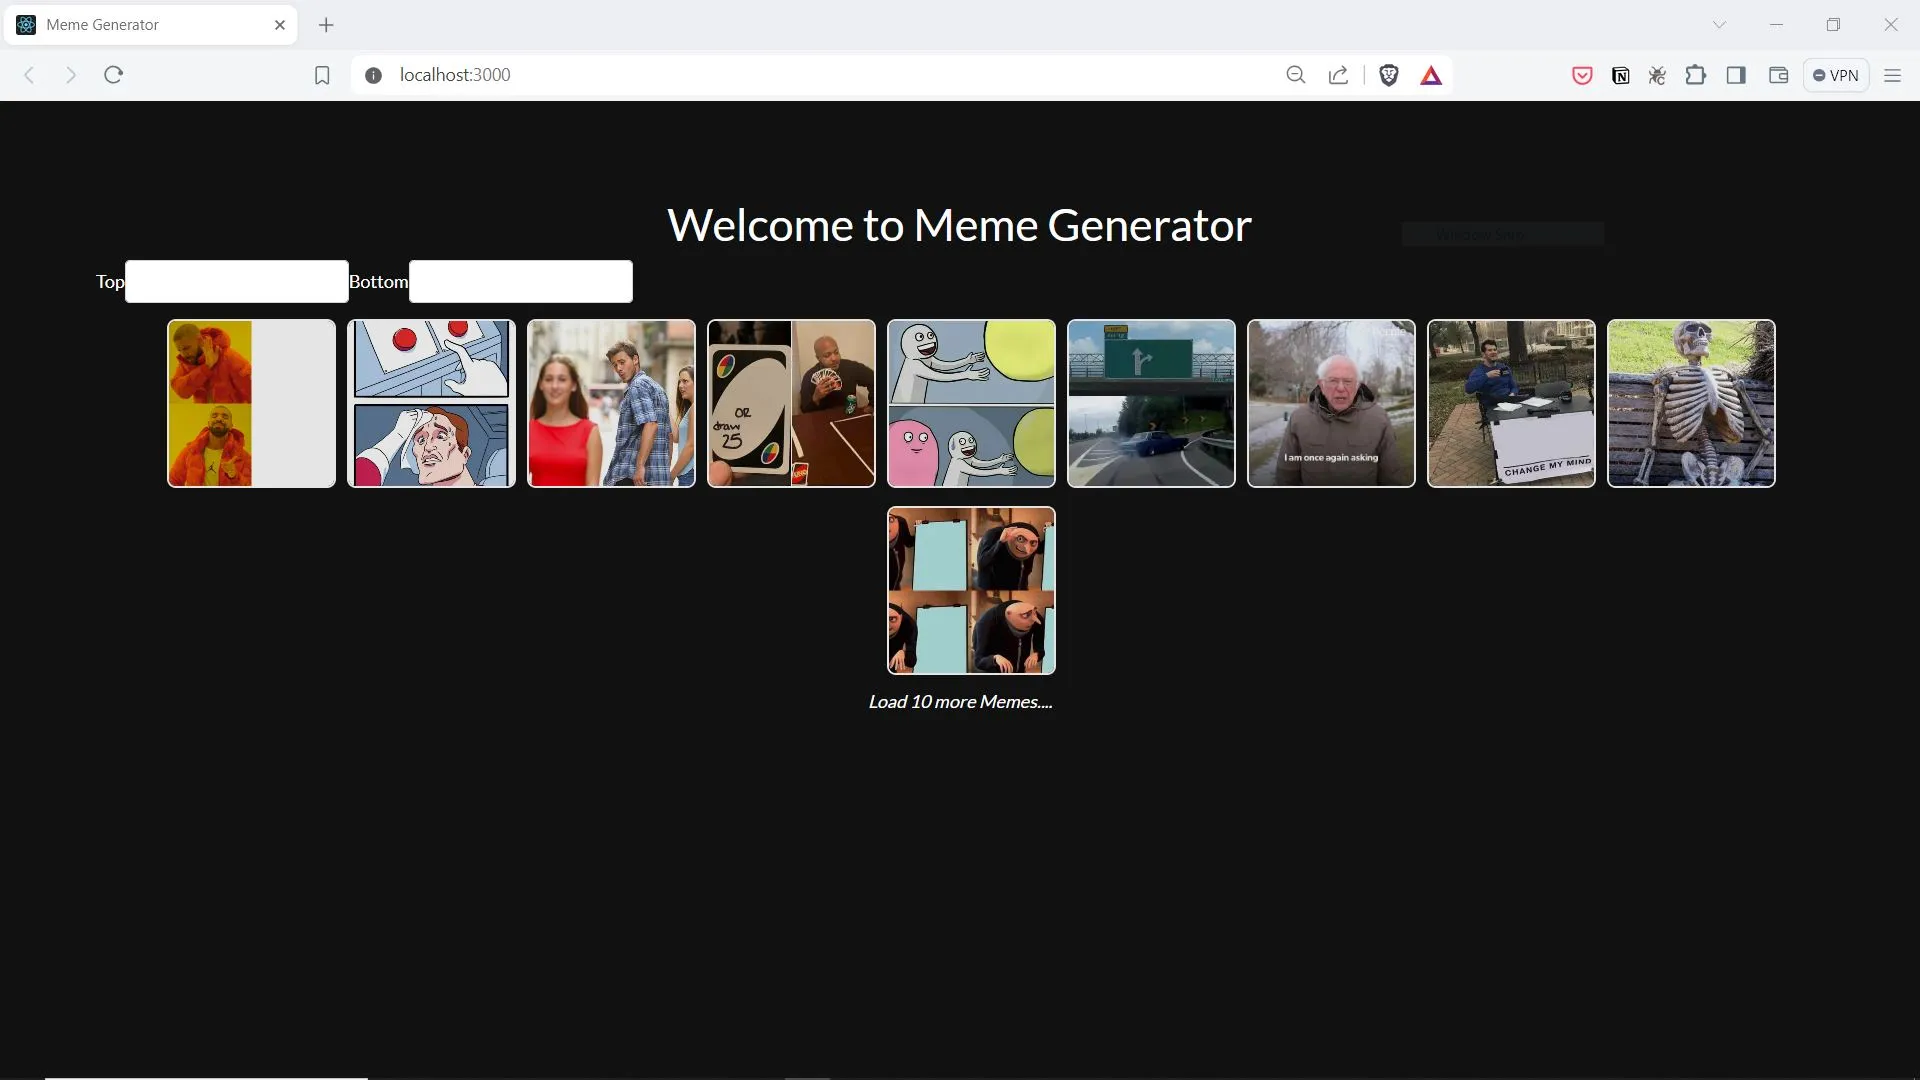Click the browser back arrow
This screenshot has width=1920, height=1080.
pos(29,75)
